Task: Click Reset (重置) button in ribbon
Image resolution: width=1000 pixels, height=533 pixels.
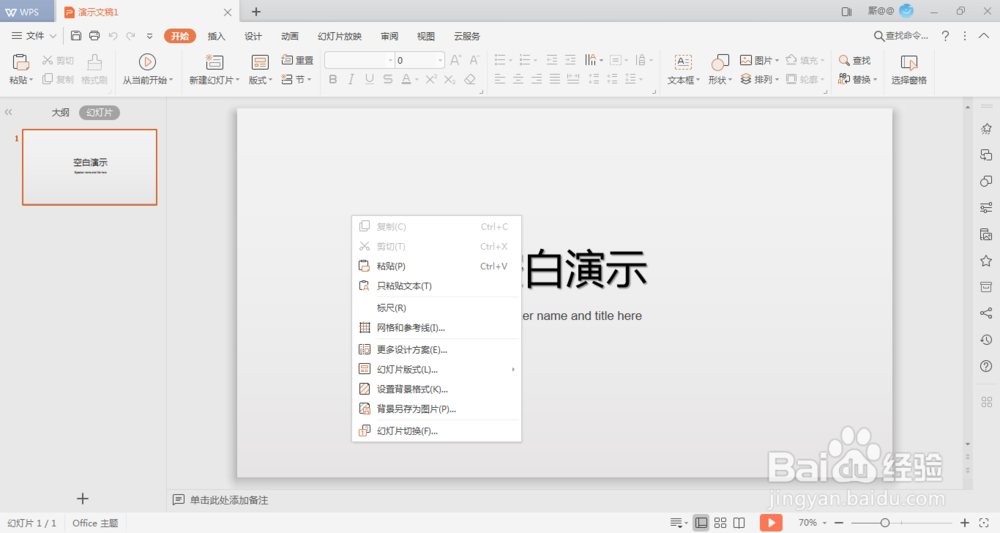Action: (297, 60)
